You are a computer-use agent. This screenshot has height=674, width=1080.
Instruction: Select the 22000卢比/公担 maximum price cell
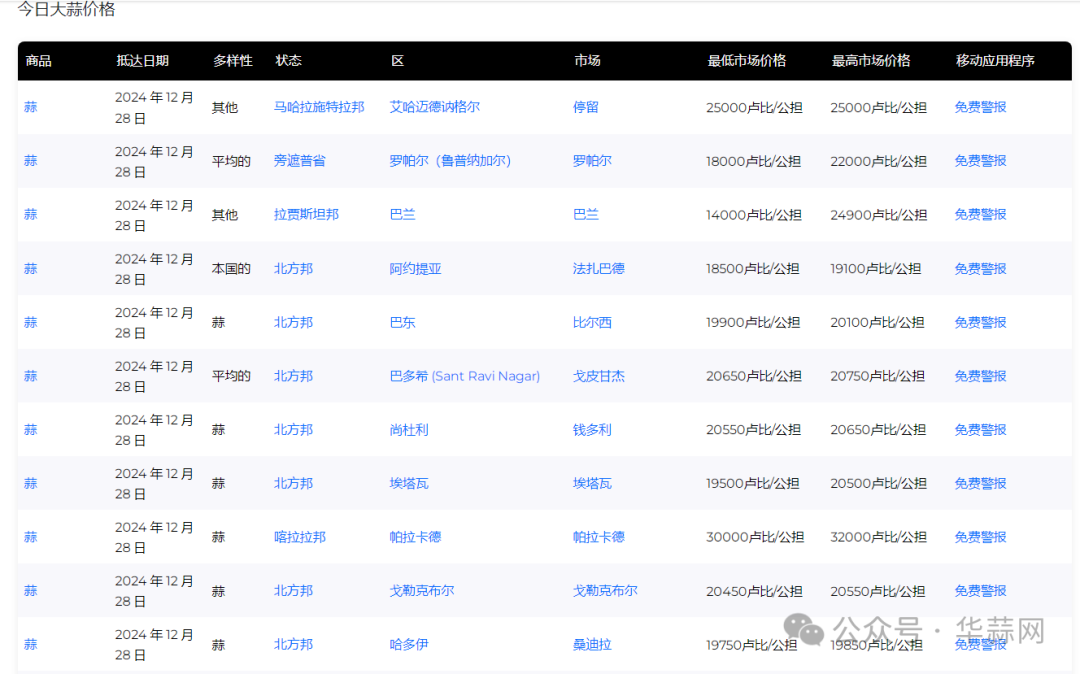[878, 161]
